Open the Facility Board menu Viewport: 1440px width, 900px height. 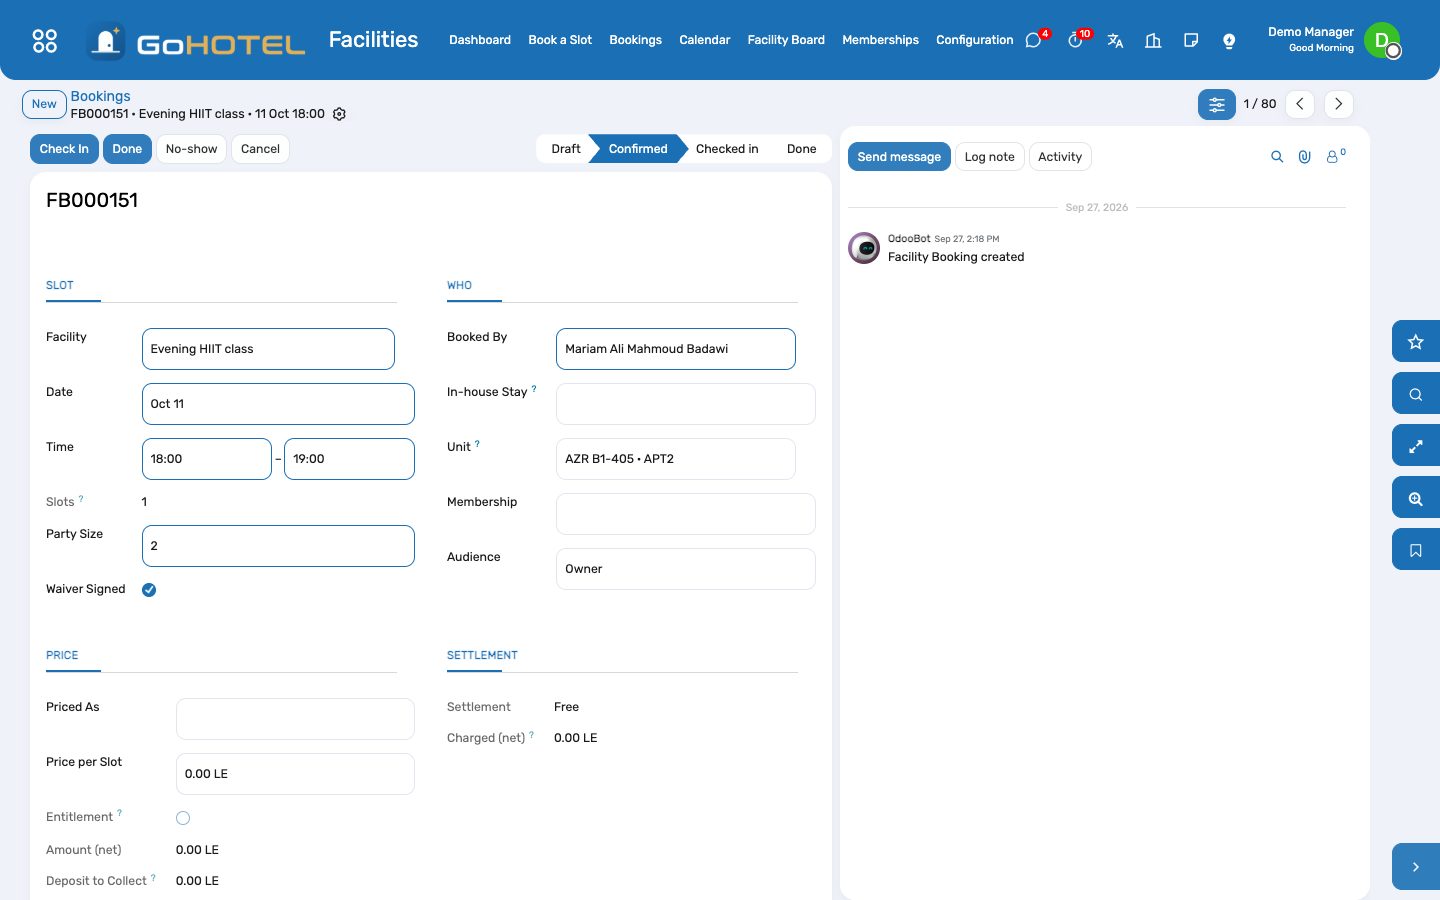coord(786,40)
